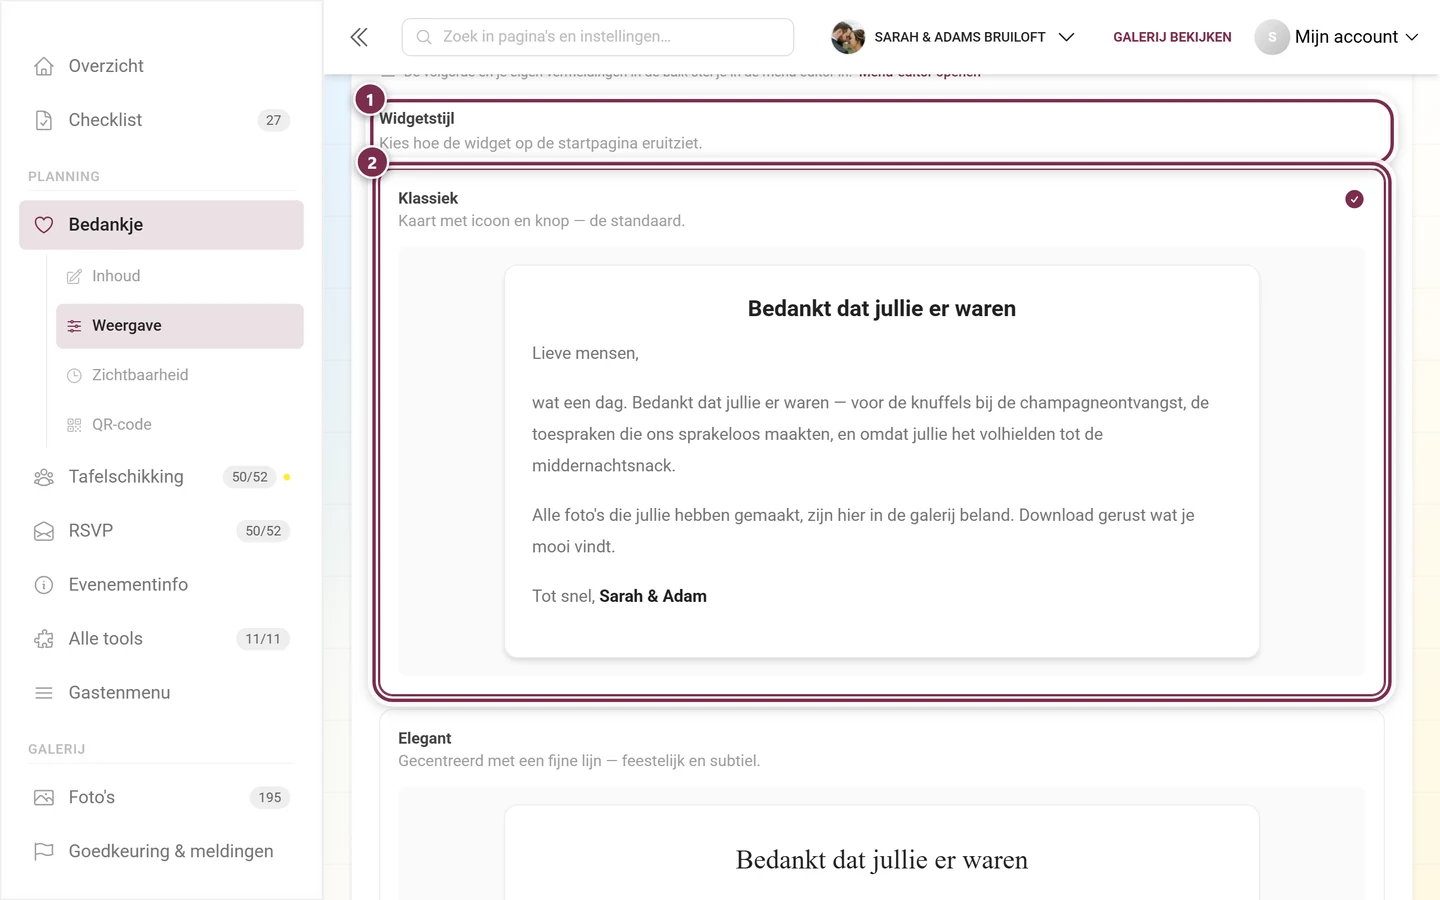Click the QR-code icon in the sidebar
Viewport: 1440px width, 900px height.
click(x=74, y=425)
